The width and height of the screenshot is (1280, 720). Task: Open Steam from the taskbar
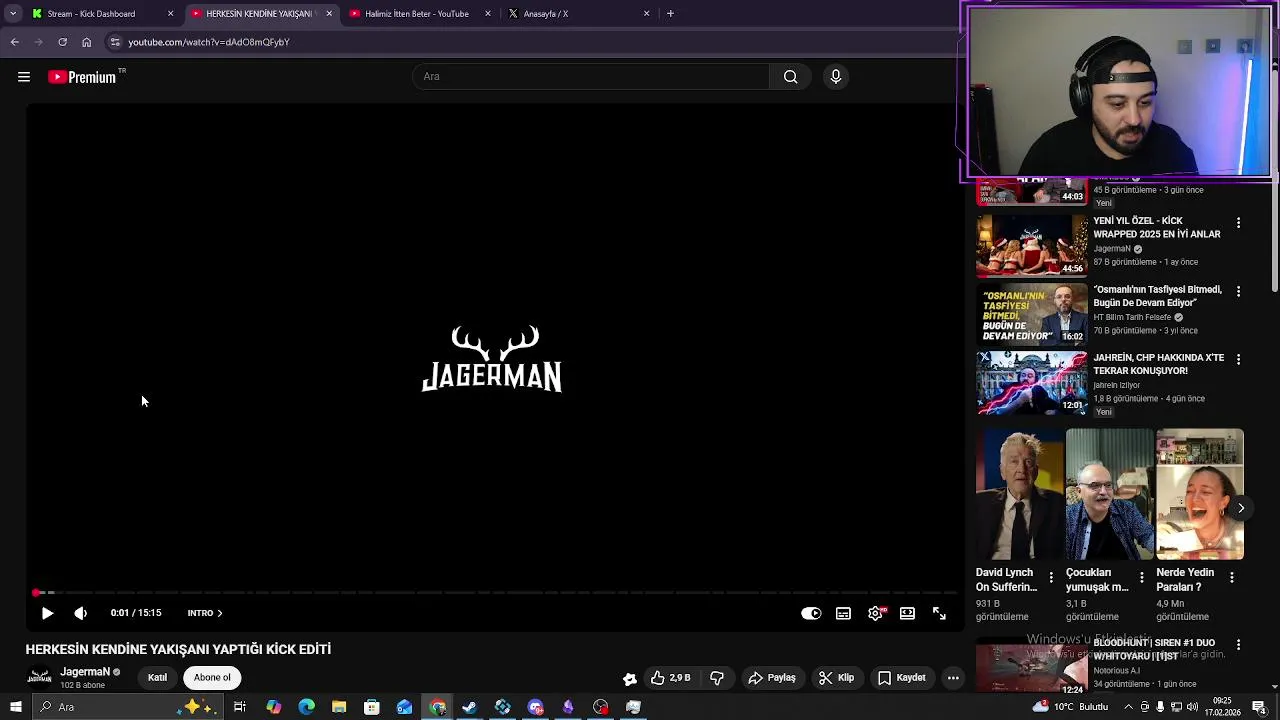[470, 707]
